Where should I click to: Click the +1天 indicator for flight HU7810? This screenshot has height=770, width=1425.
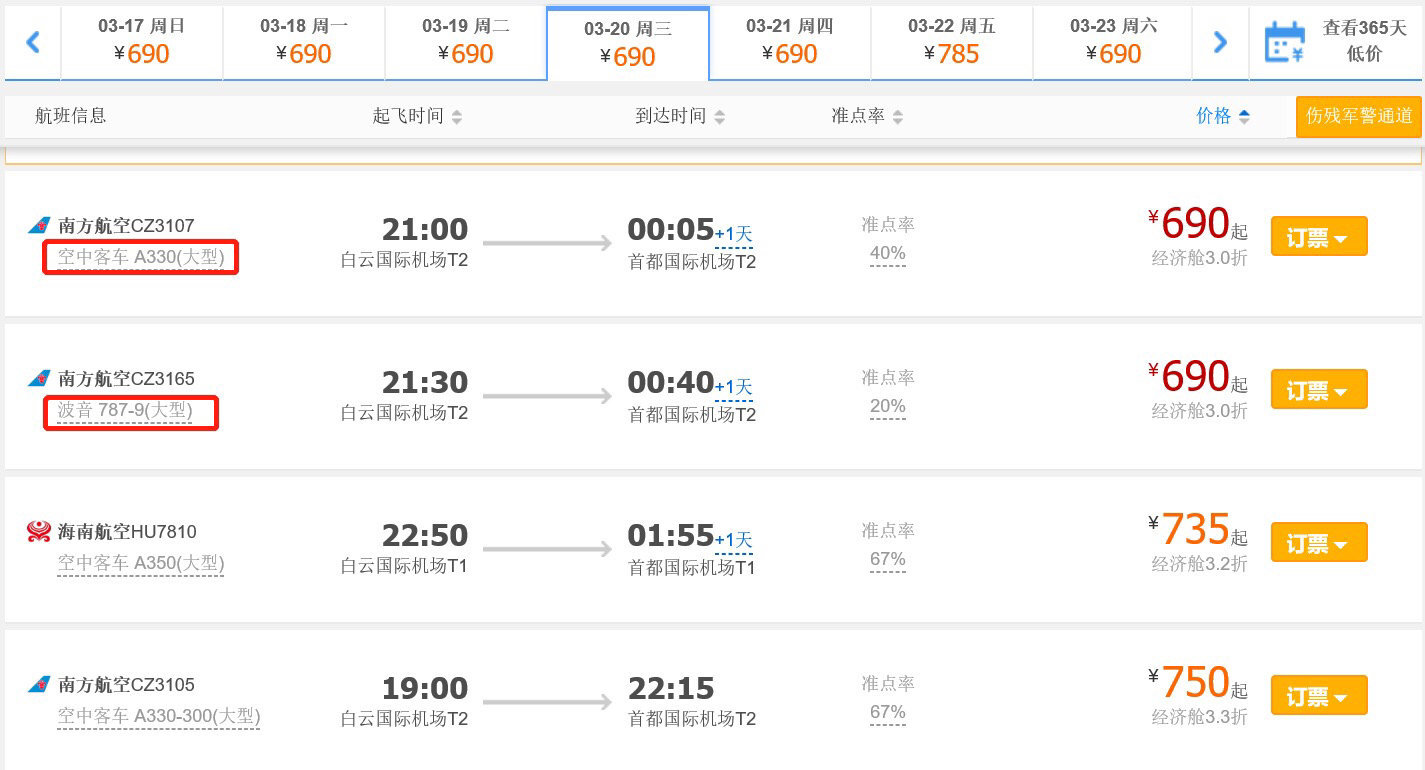(x=734, y=540)
